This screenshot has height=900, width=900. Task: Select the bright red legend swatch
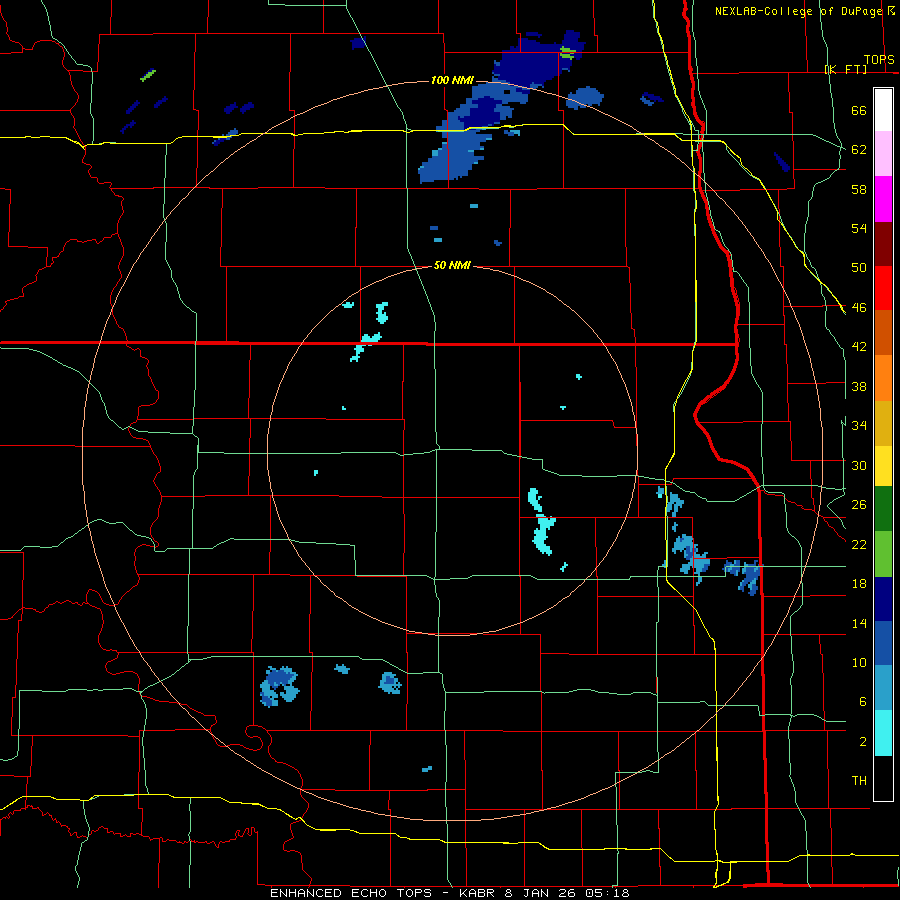point(883,288)
